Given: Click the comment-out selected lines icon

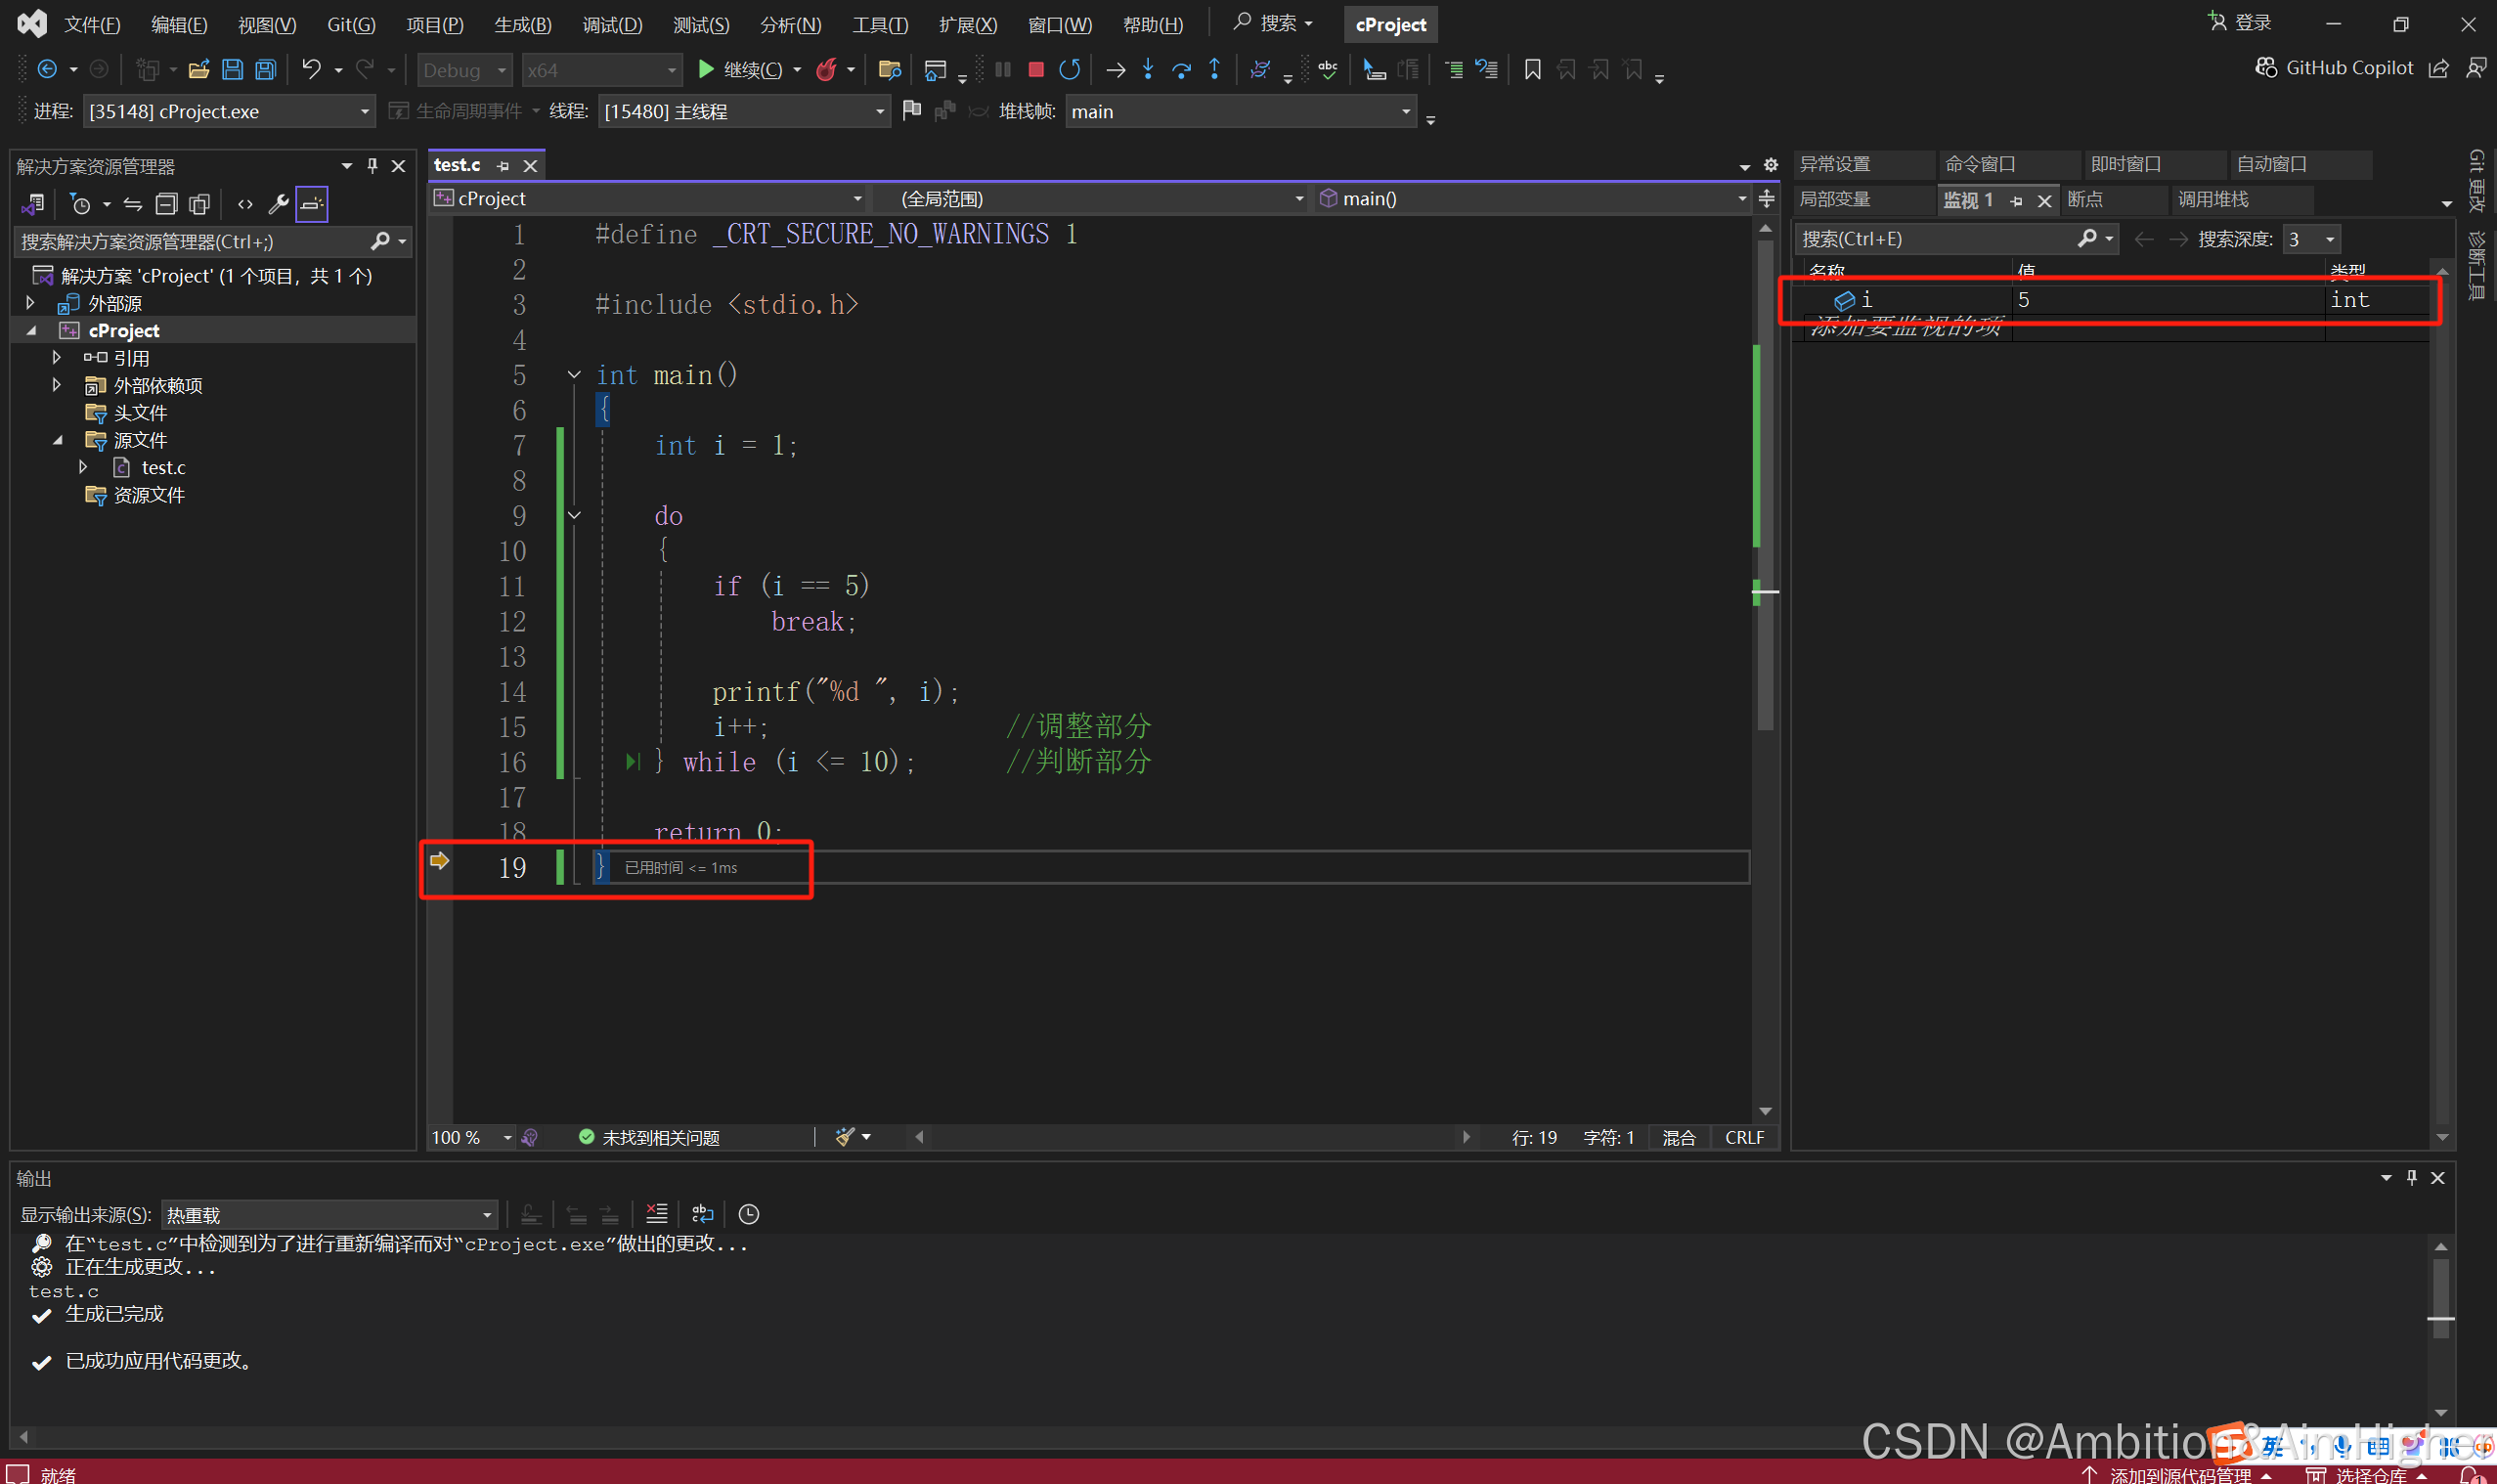Looking at the screenshot, I should pyautogui.click(x=1454, y=69).
